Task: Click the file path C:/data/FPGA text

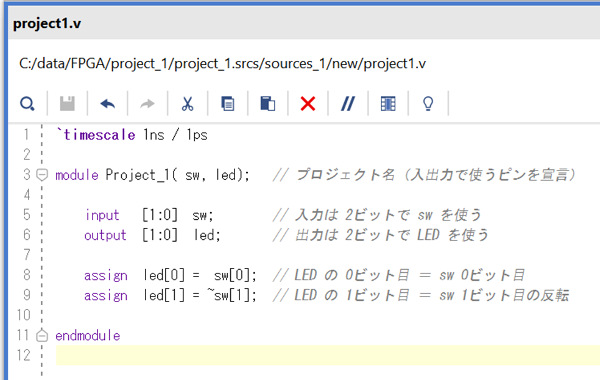Action: [x=222, y=64]
